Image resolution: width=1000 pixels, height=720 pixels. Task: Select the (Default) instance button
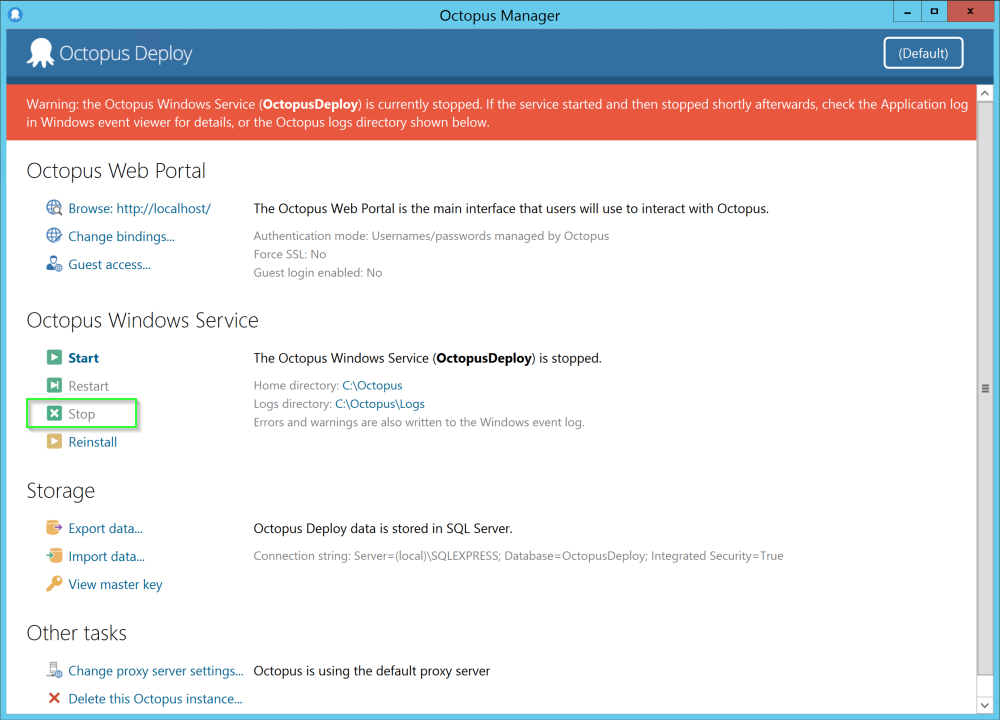[922, 53]
